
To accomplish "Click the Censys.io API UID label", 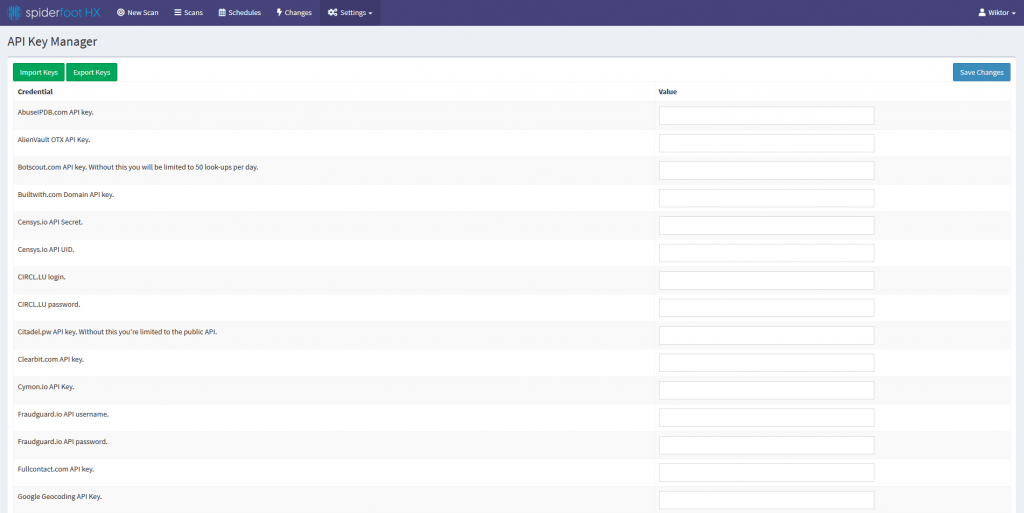I will coord(46,249).
